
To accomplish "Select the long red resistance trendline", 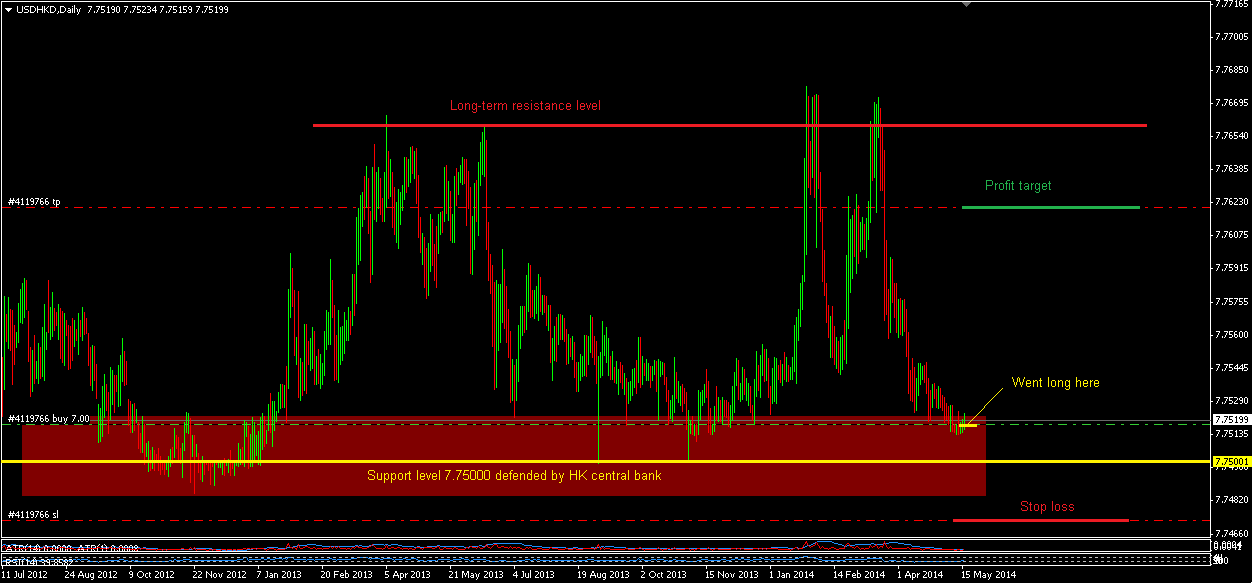I will [x=730, y=125].
